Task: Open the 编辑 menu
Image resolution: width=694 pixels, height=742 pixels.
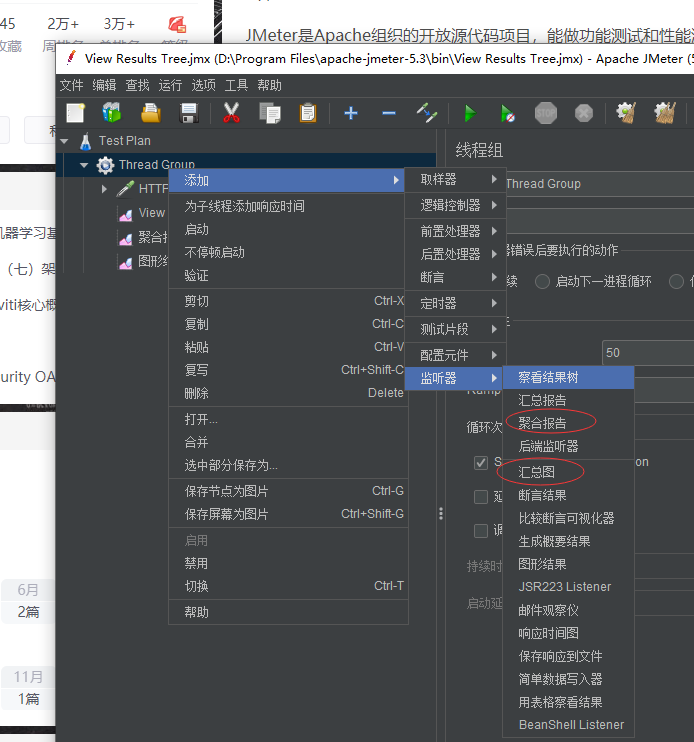Action: (x=105, y=86)
